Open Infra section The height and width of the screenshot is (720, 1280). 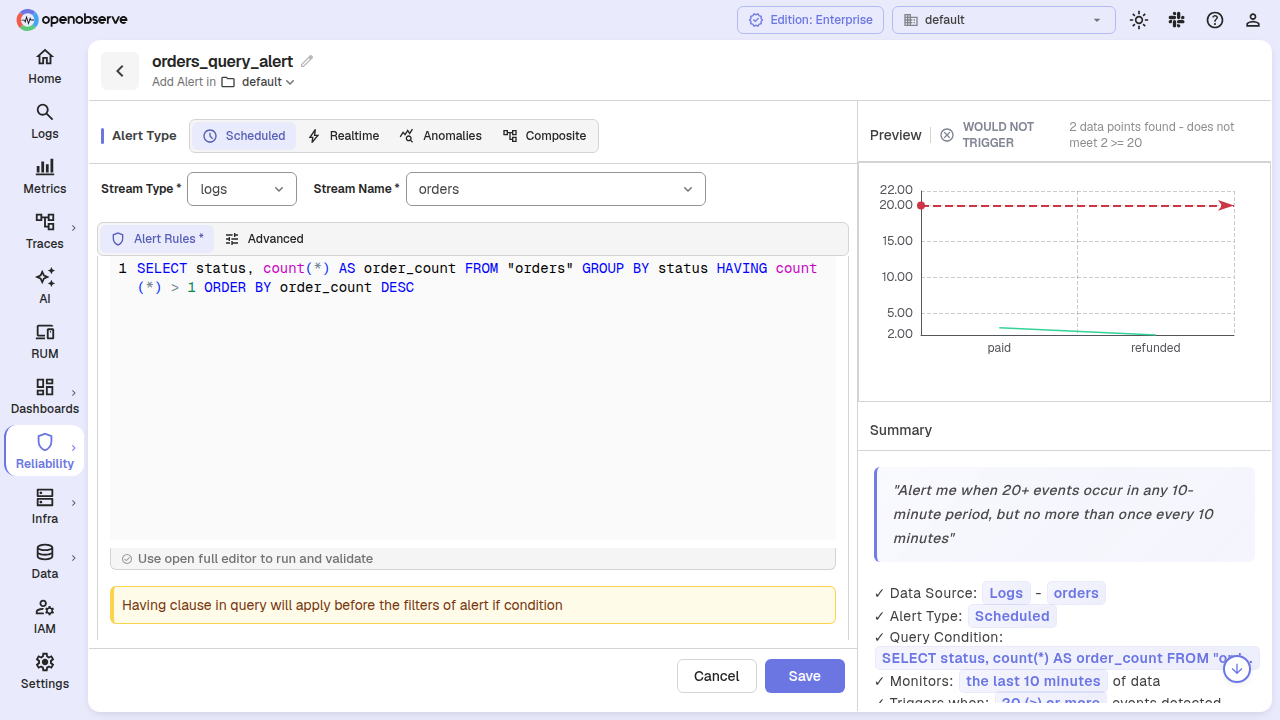tap(44, 507)
